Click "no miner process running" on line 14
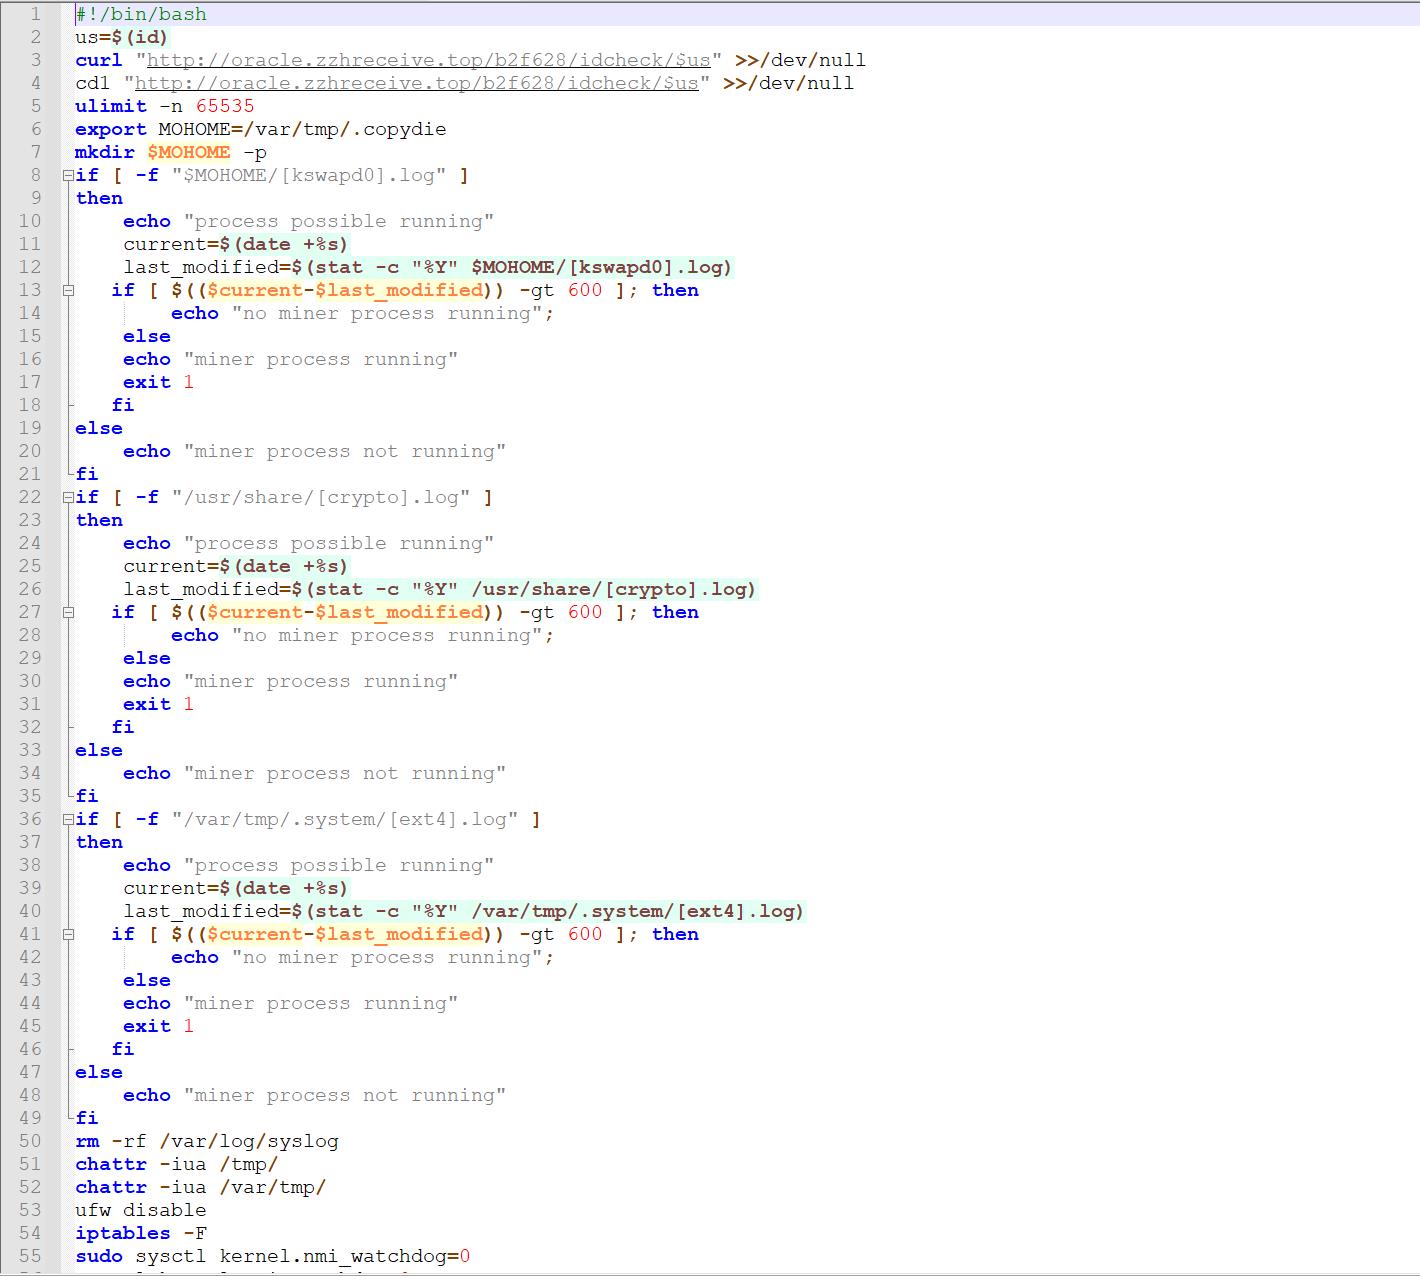Image resolution: width=1420 pixels, height=1276 pixels. click(x=388, y=313)
